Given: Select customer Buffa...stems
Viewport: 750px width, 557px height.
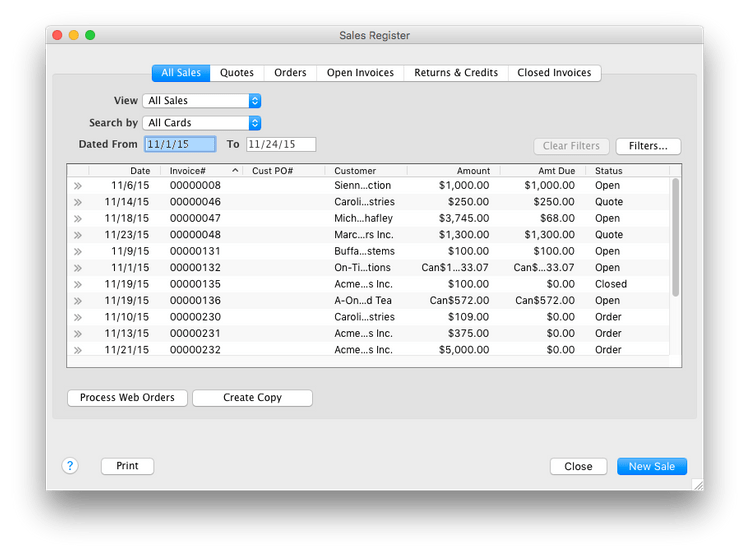Looking at the screenshot, I should click(364, 251).
